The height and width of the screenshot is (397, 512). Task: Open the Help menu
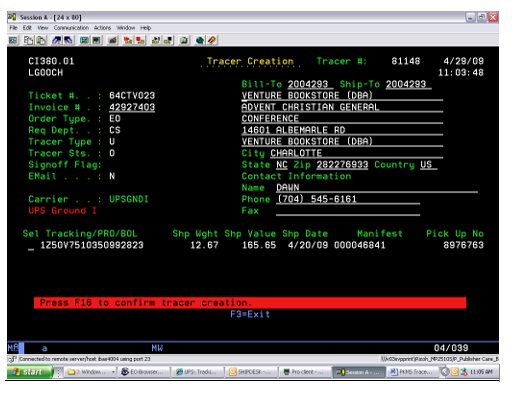[x=145, y=28]
